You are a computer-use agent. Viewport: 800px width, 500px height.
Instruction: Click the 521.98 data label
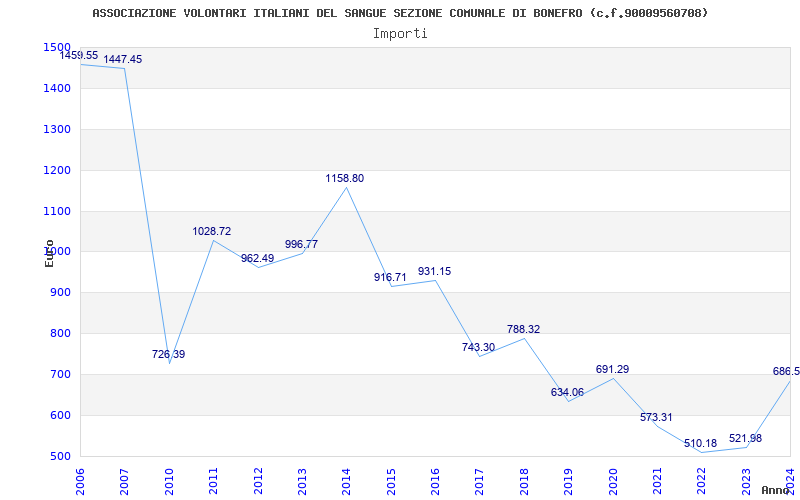point(745,438)
